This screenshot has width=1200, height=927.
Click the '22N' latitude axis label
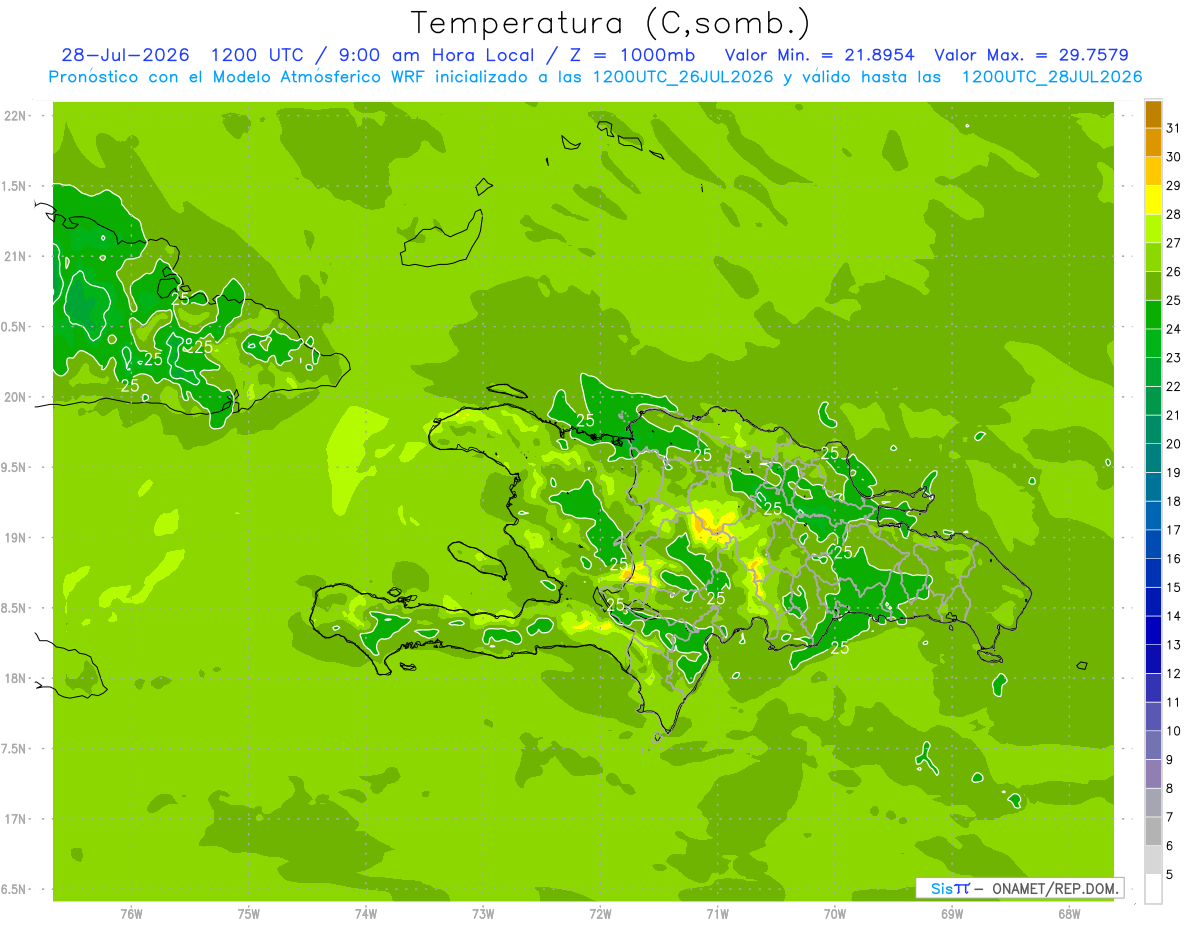pos(15,116)
